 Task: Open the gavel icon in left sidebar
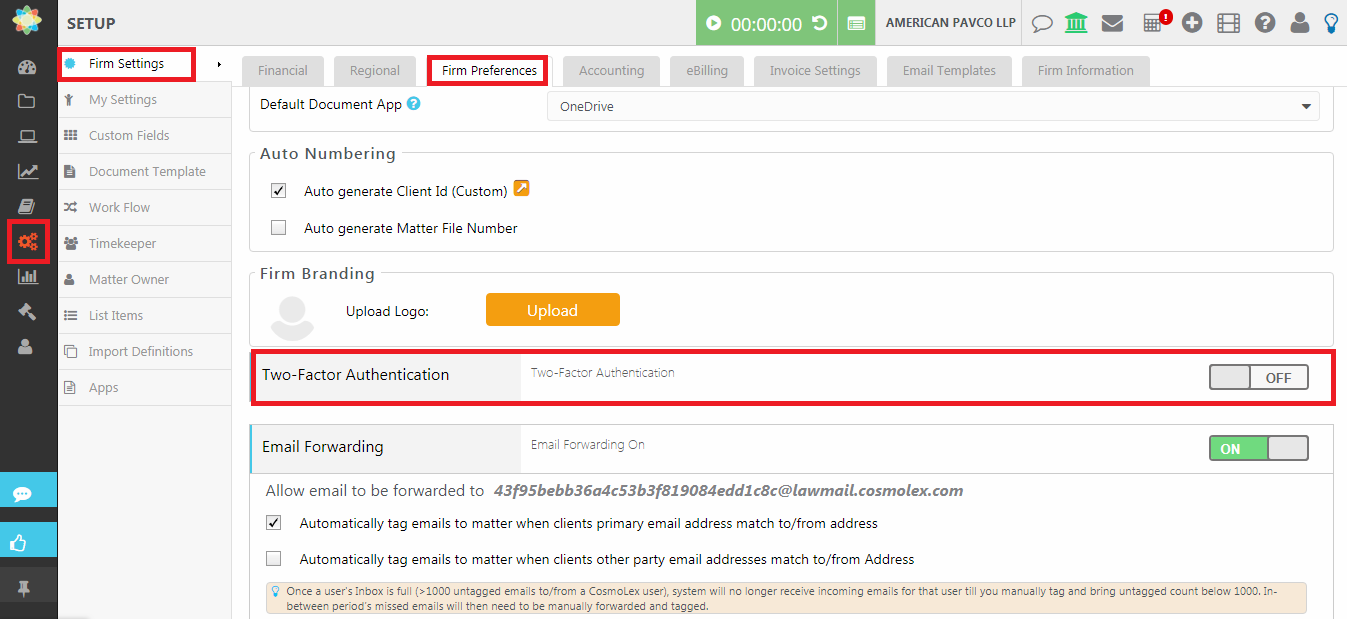tap(27, 311)
